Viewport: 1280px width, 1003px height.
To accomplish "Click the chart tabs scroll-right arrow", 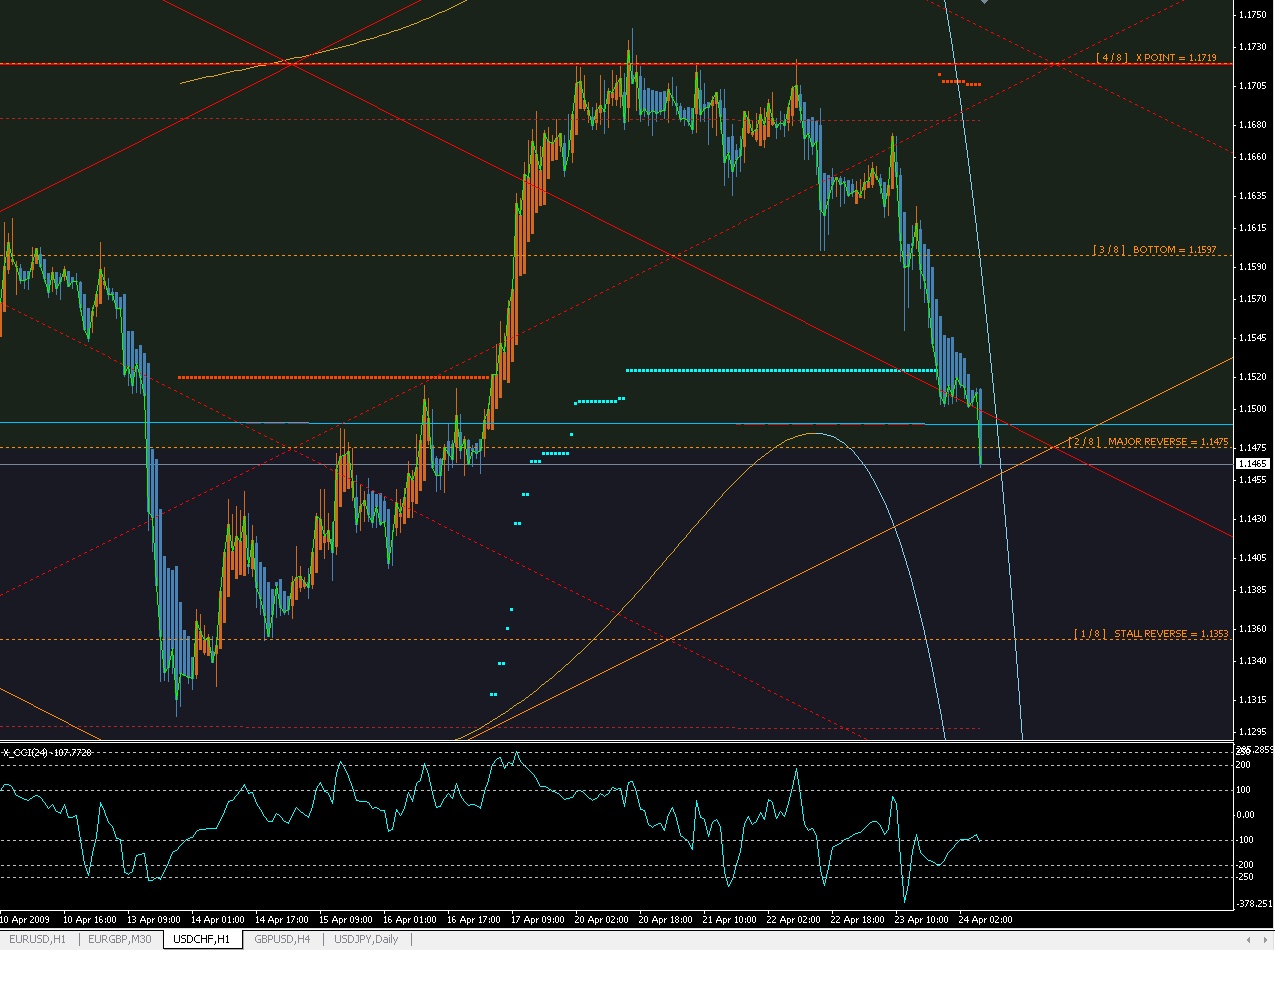I will (1267, 940).
